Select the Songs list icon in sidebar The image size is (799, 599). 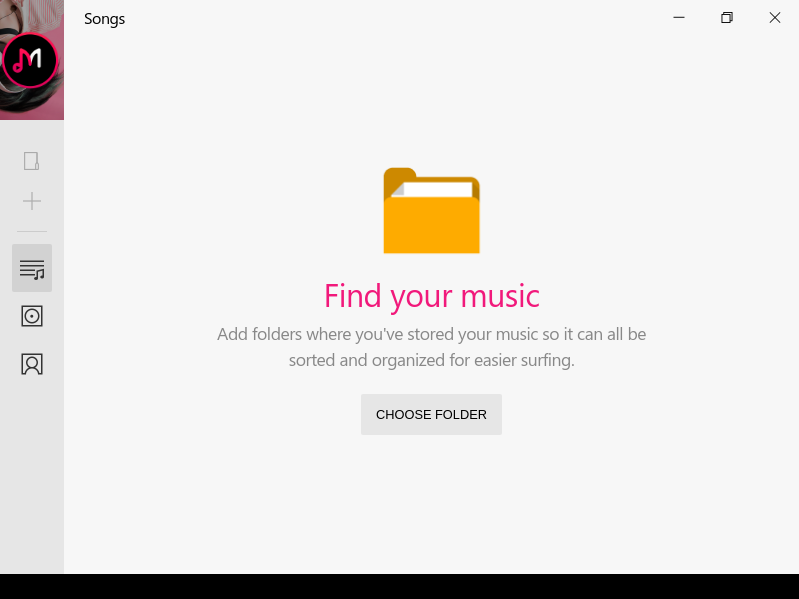pyautogui.click(x=32, y=268)
